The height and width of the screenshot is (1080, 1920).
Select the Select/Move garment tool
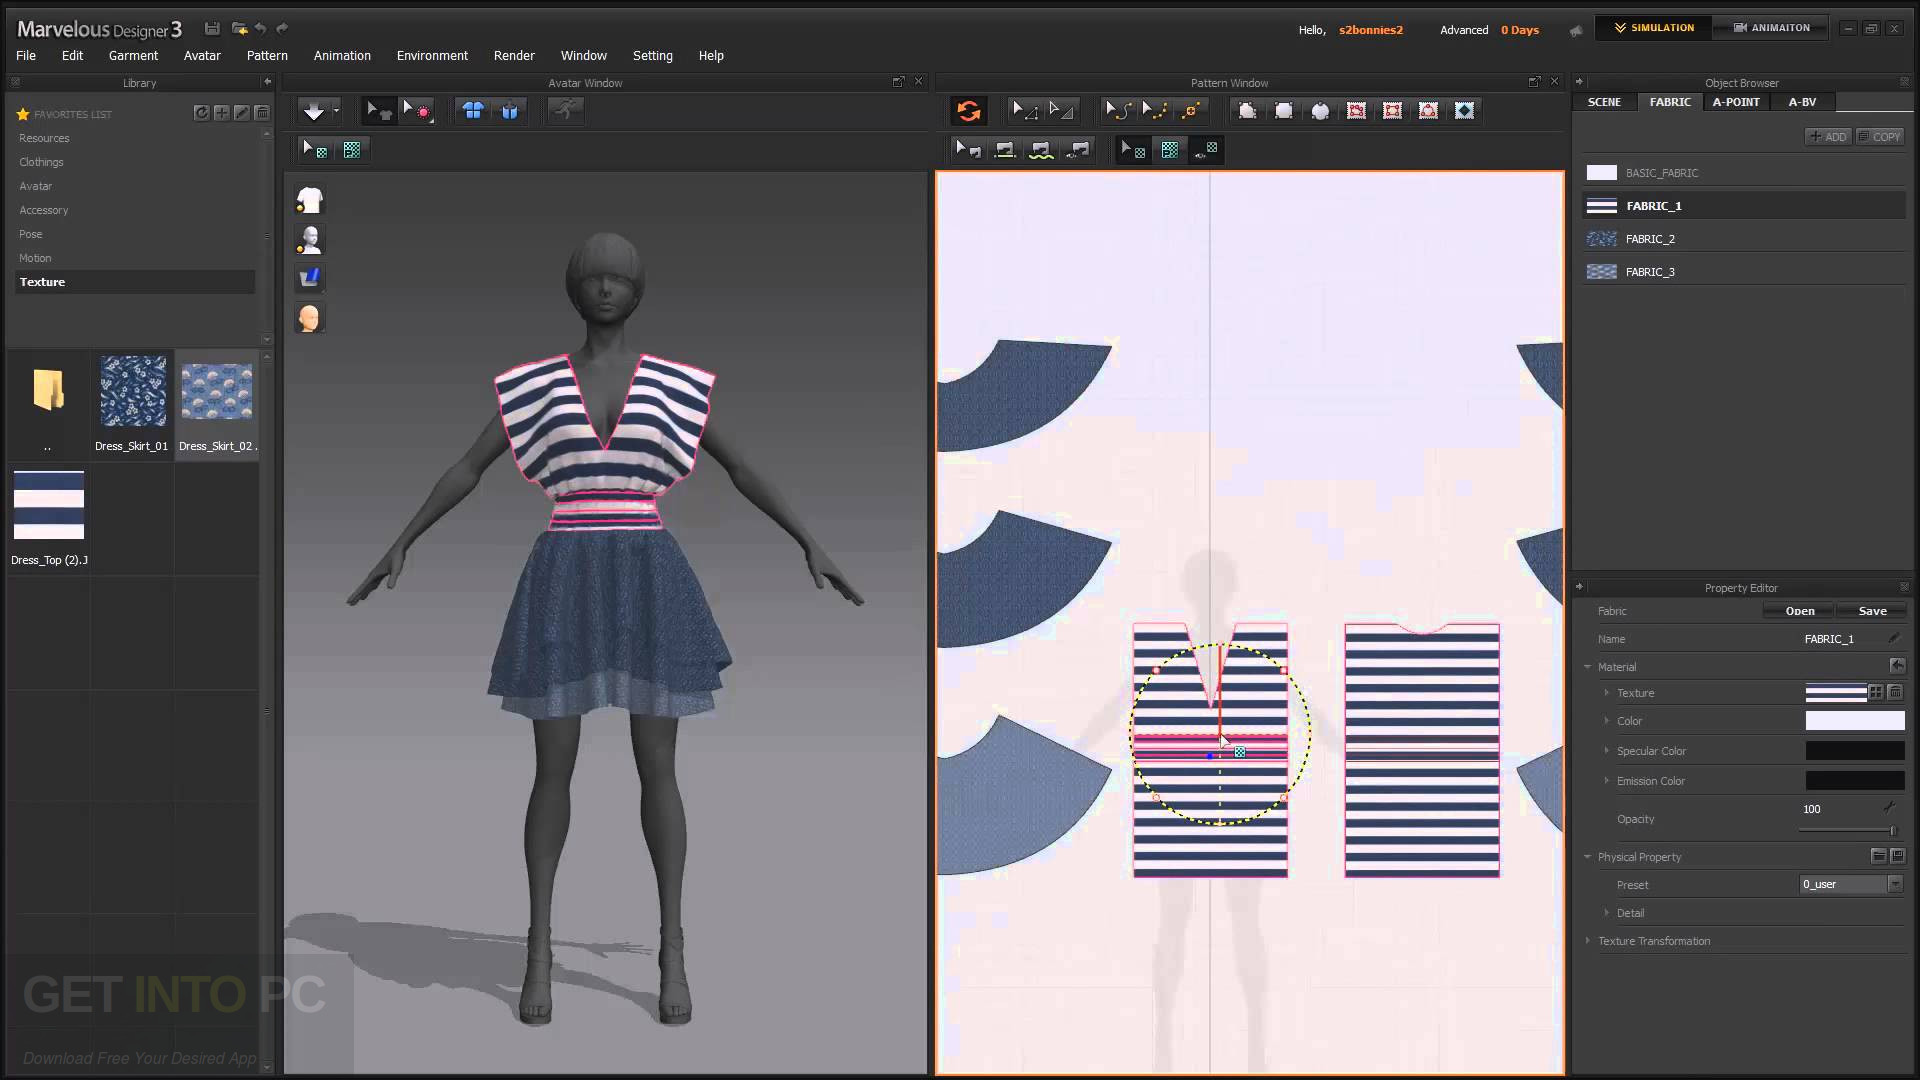[x=379, y=111]
